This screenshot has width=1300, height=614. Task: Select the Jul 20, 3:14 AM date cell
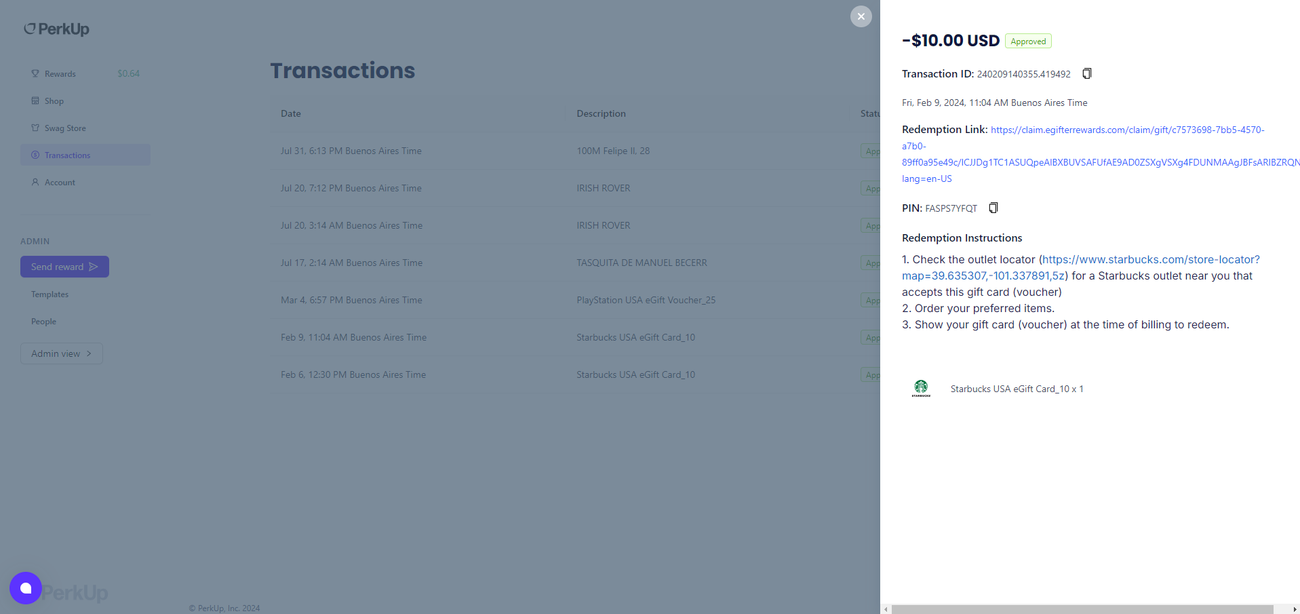coord(351,225)
